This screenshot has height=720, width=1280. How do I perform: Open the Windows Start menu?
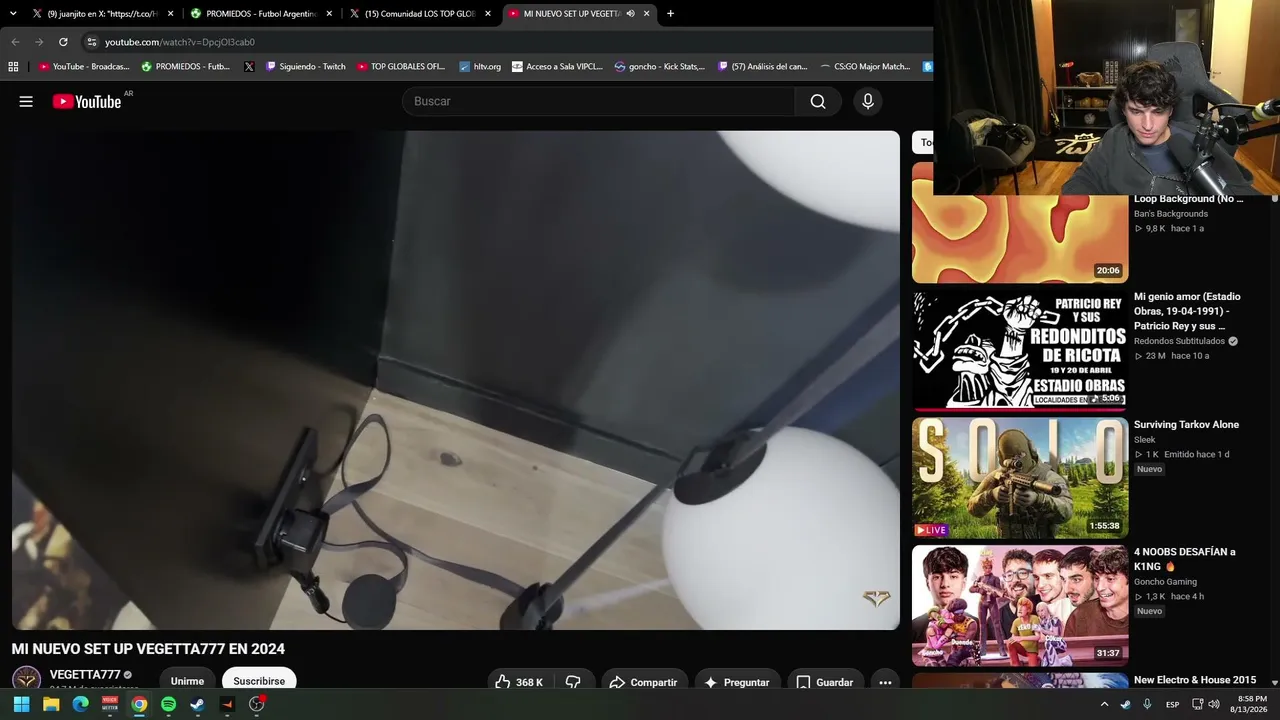pos(21,704)
